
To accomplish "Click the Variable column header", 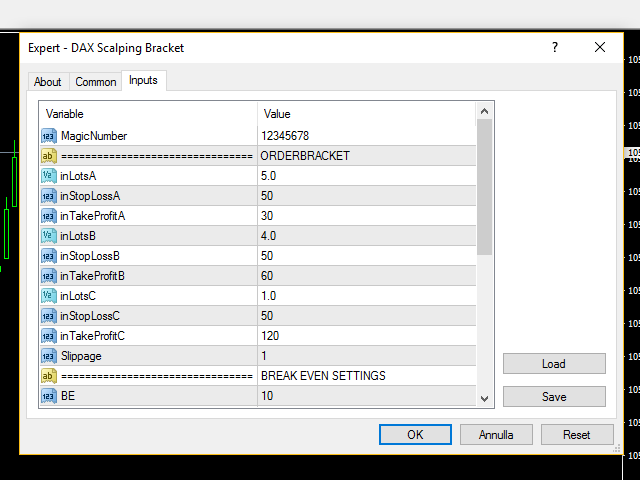I will [x=148, y=114].
